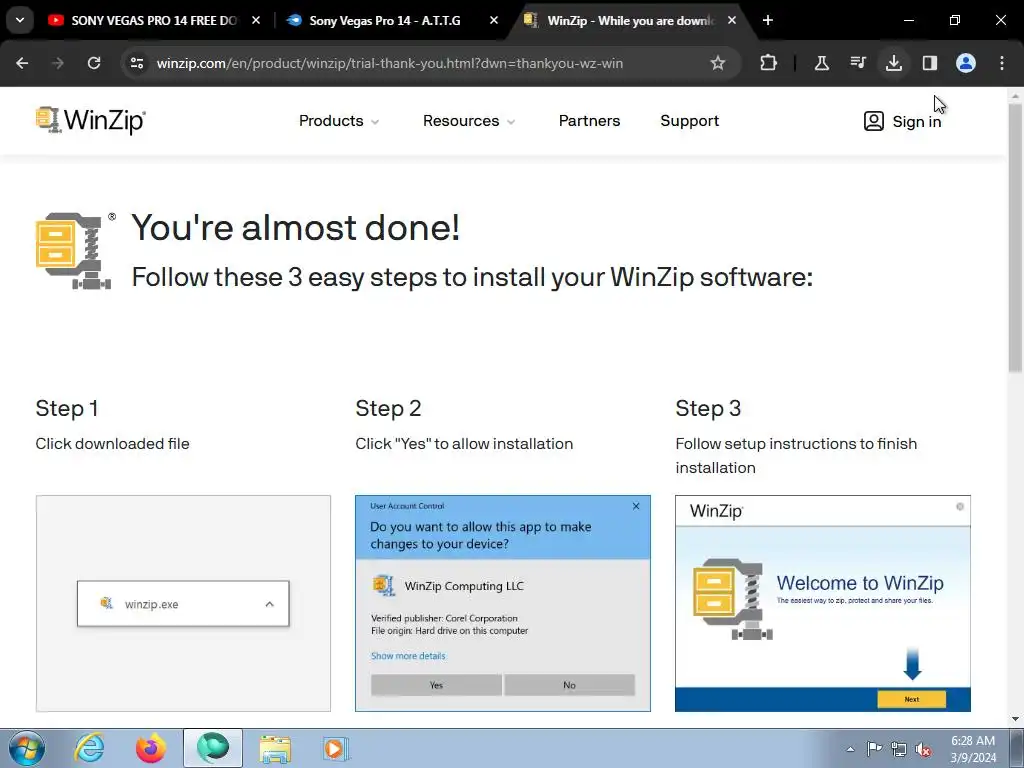The width and height of the screenshot is (1024, 768).
Task: Click Show more details in Step 2 image
Action: (408, 656)
